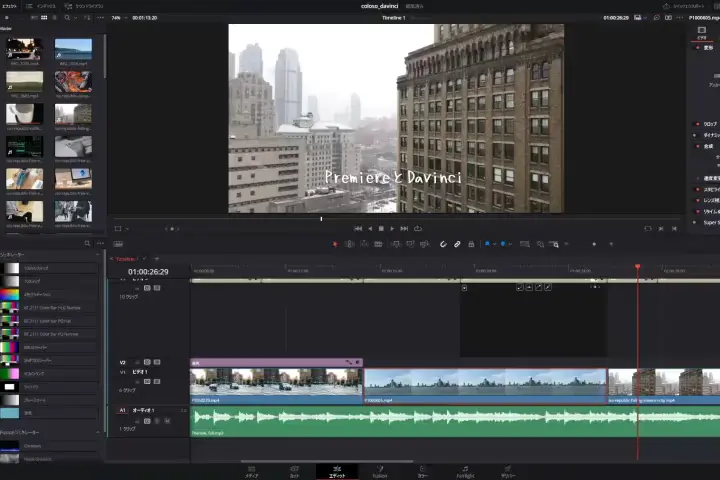The height and width of the screenshot is (480, 720).
Task: Go to previous edit in viewer
Action: (x=674, y=228)
